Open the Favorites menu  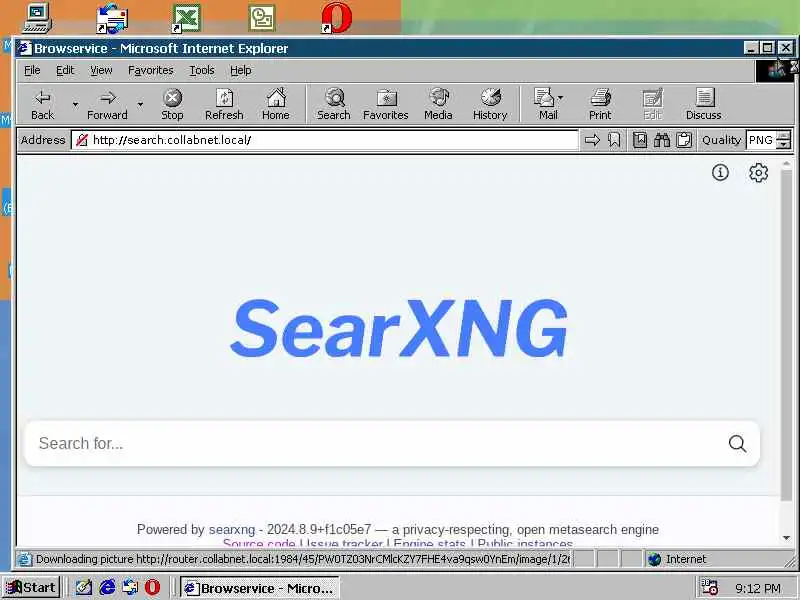click(x=151, y=70)
